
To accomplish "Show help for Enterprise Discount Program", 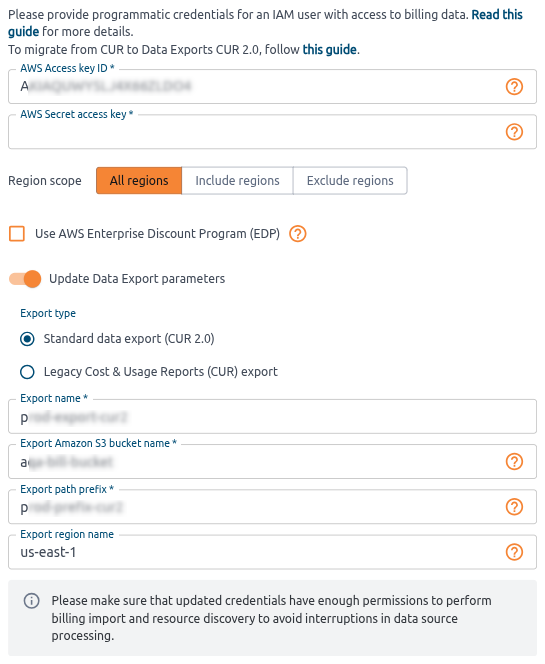I will coord(298,234).
